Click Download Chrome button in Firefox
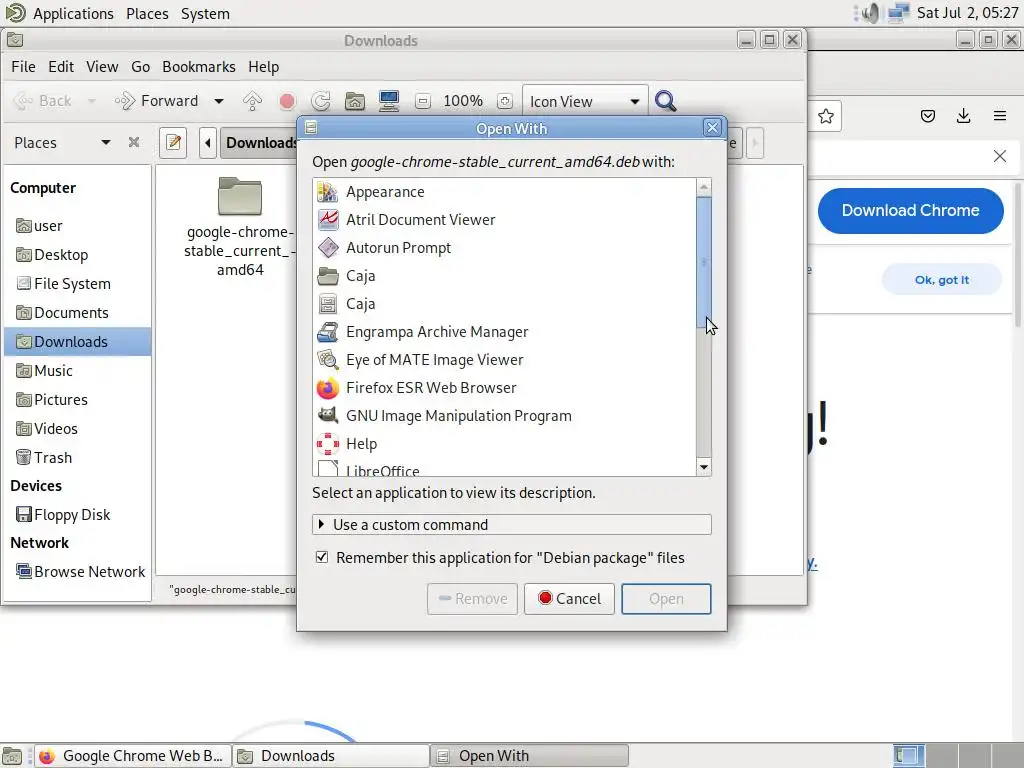This screenshot has width=1024, height=768. coord(910,210)
